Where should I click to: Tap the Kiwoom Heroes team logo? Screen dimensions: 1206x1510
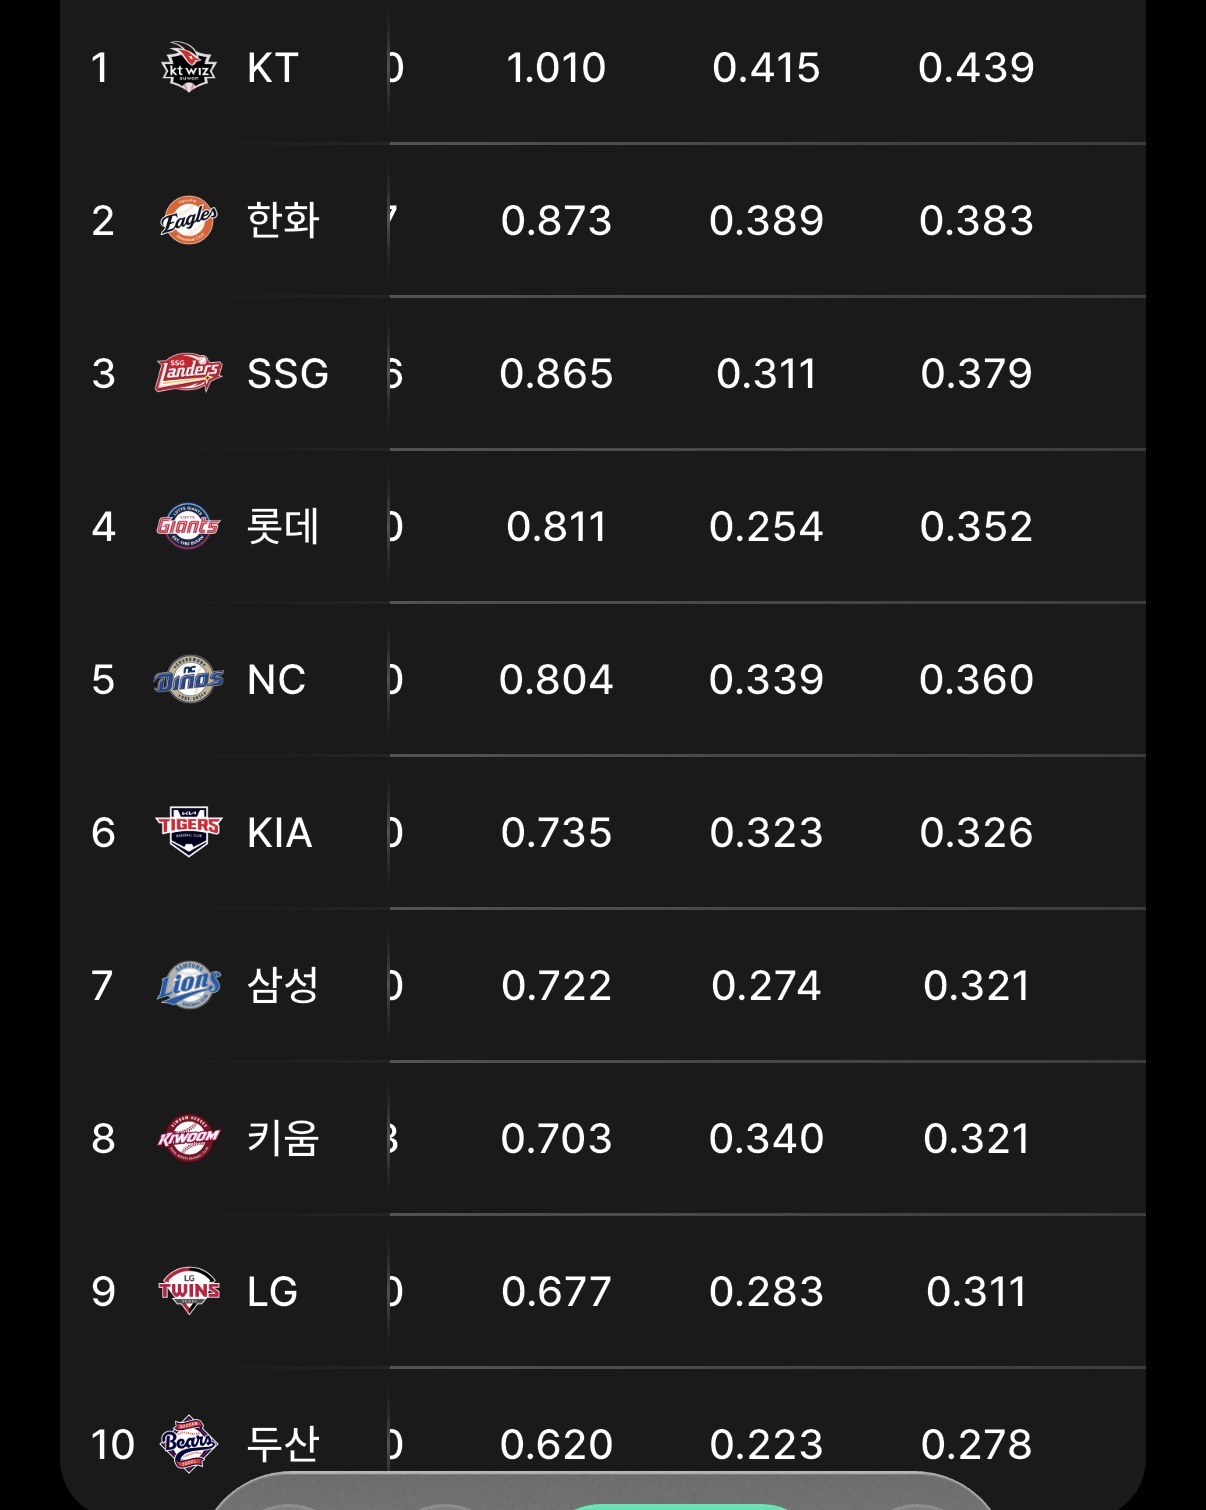pos(188,1138)
